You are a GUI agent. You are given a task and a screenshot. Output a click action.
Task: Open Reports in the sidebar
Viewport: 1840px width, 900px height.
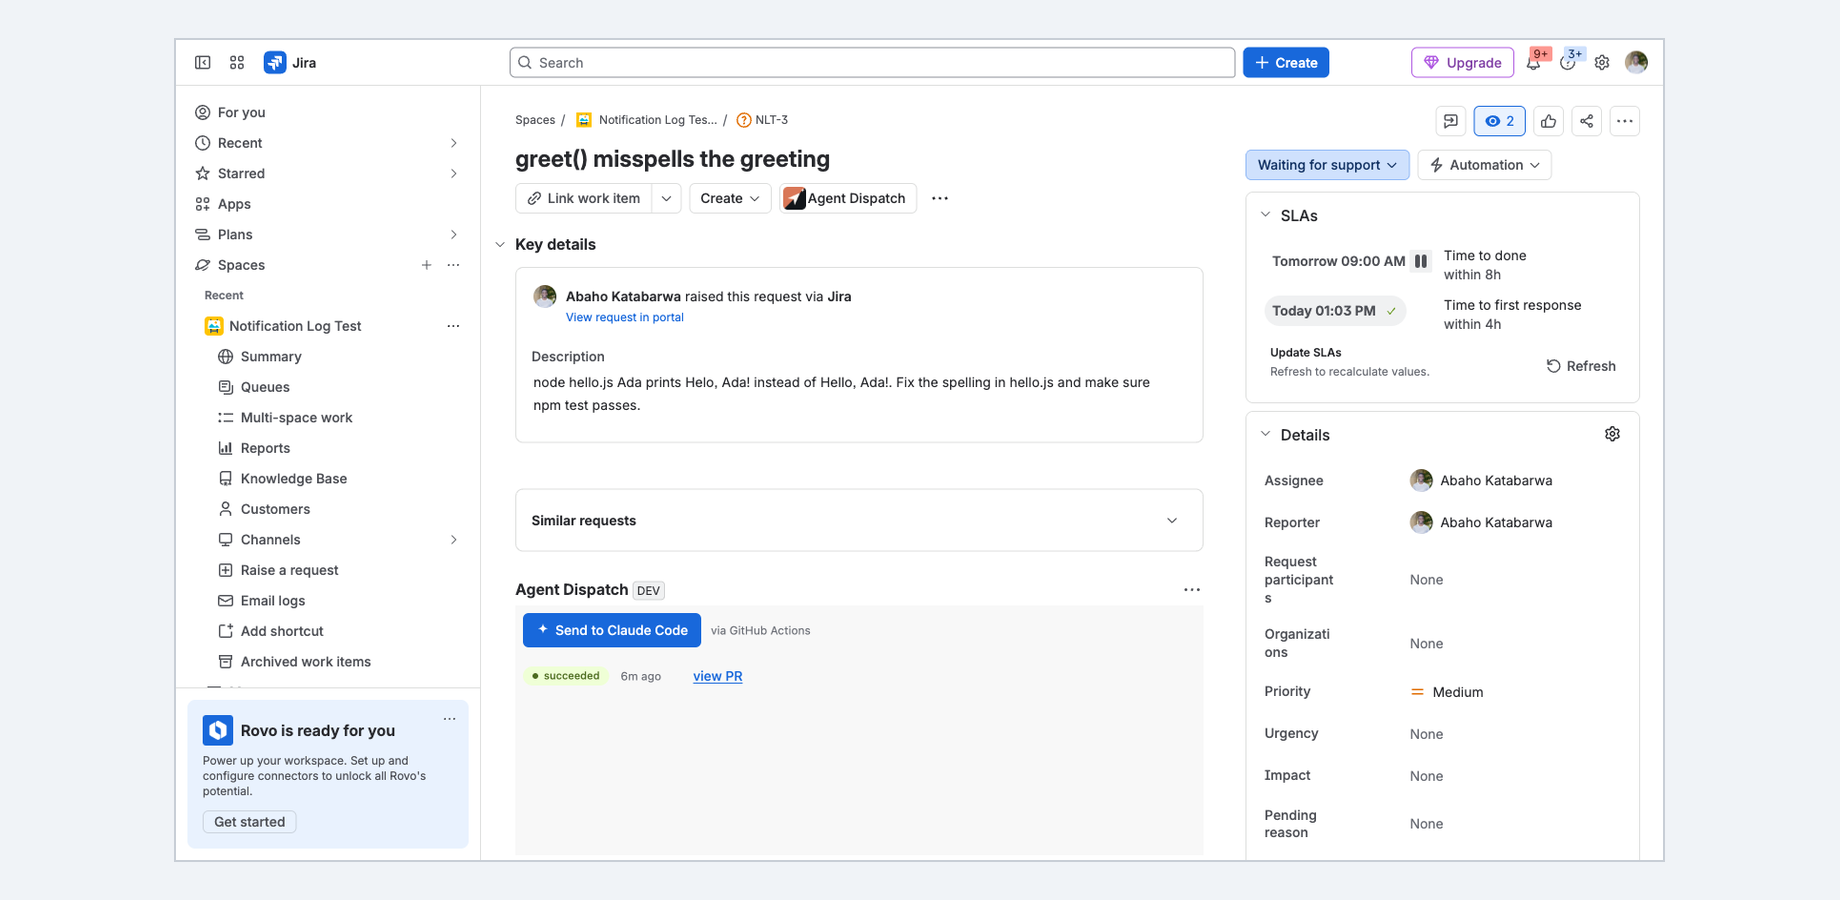pos(265,448)
